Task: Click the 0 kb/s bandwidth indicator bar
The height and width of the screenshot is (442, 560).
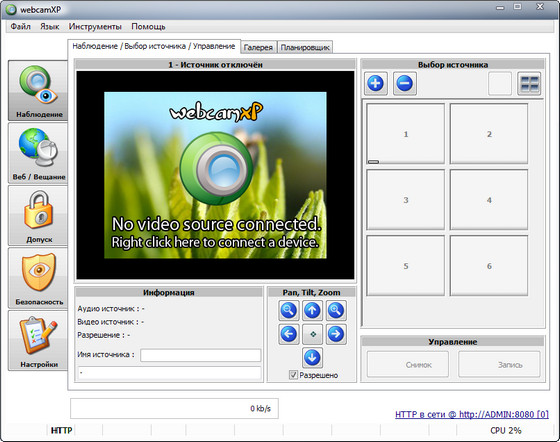Action: coord(174,408)
